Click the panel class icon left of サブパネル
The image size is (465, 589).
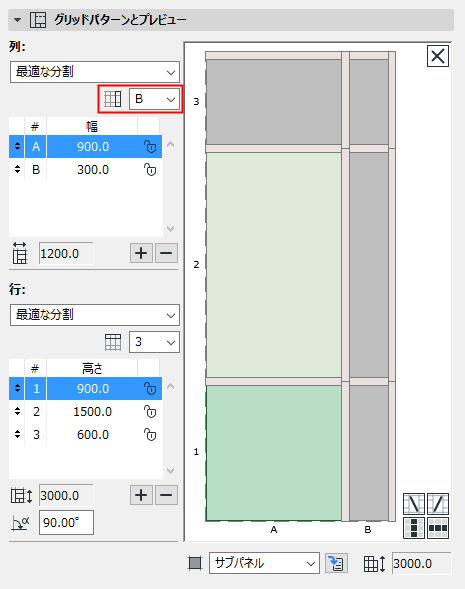(195, 563)
